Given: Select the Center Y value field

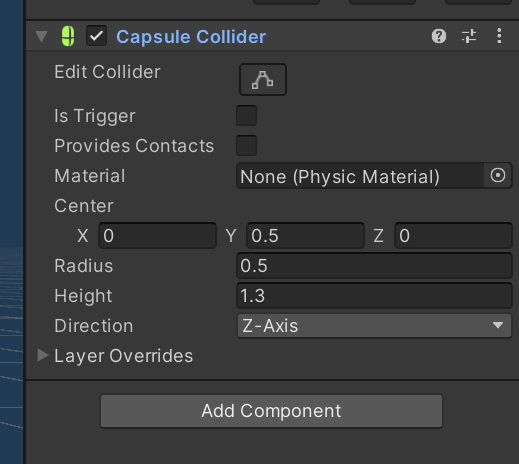Looking at the screenshot, I should click(305, 236).
